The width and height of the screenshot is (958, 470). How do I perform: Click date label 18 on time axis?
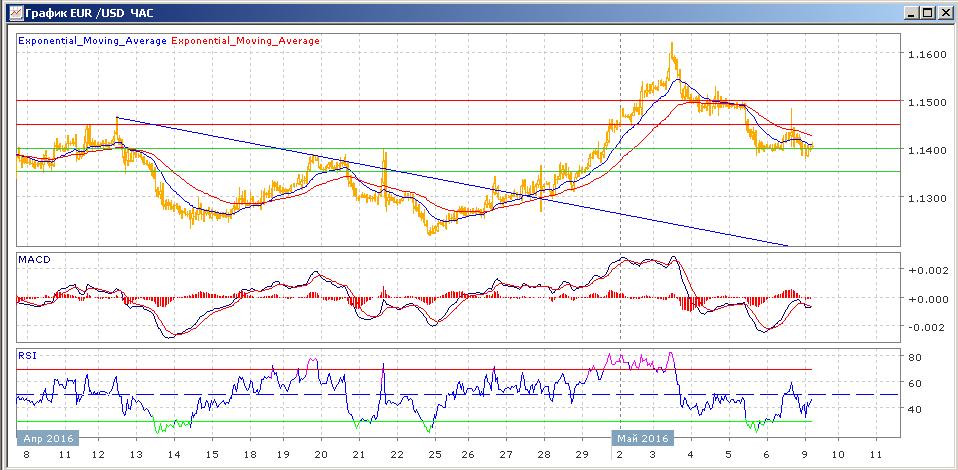248,455
